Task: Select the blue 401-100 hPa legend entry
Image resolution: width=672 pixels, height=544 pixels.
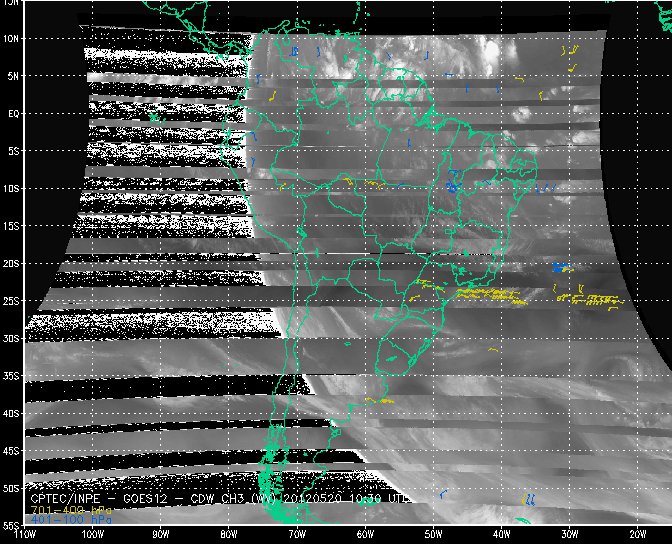Action: (x=71, y=520)
